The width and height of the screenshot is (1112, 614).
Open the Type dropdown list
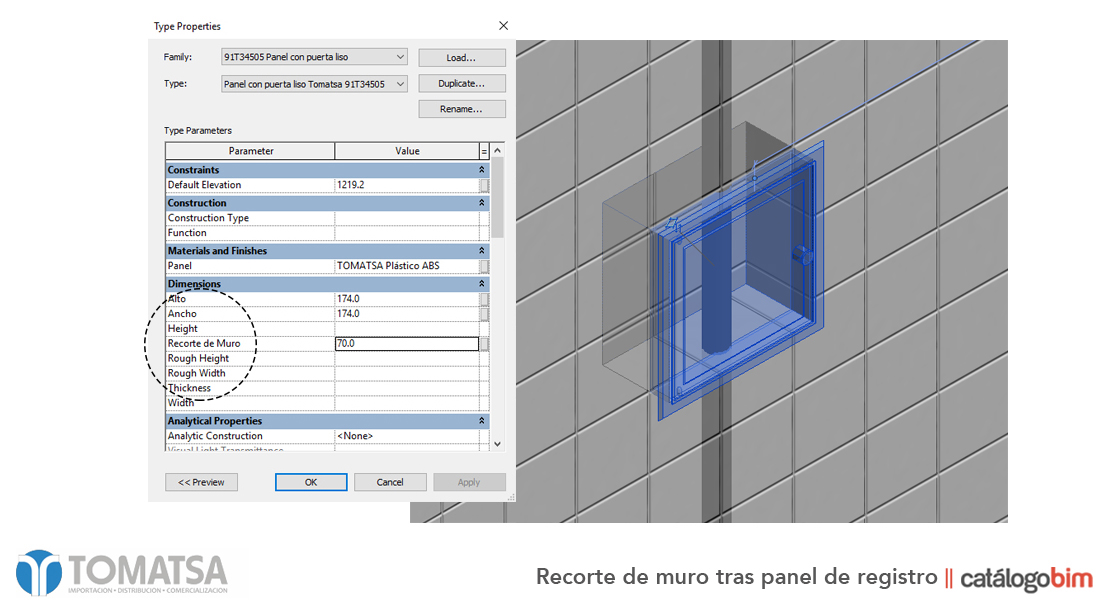399,83
